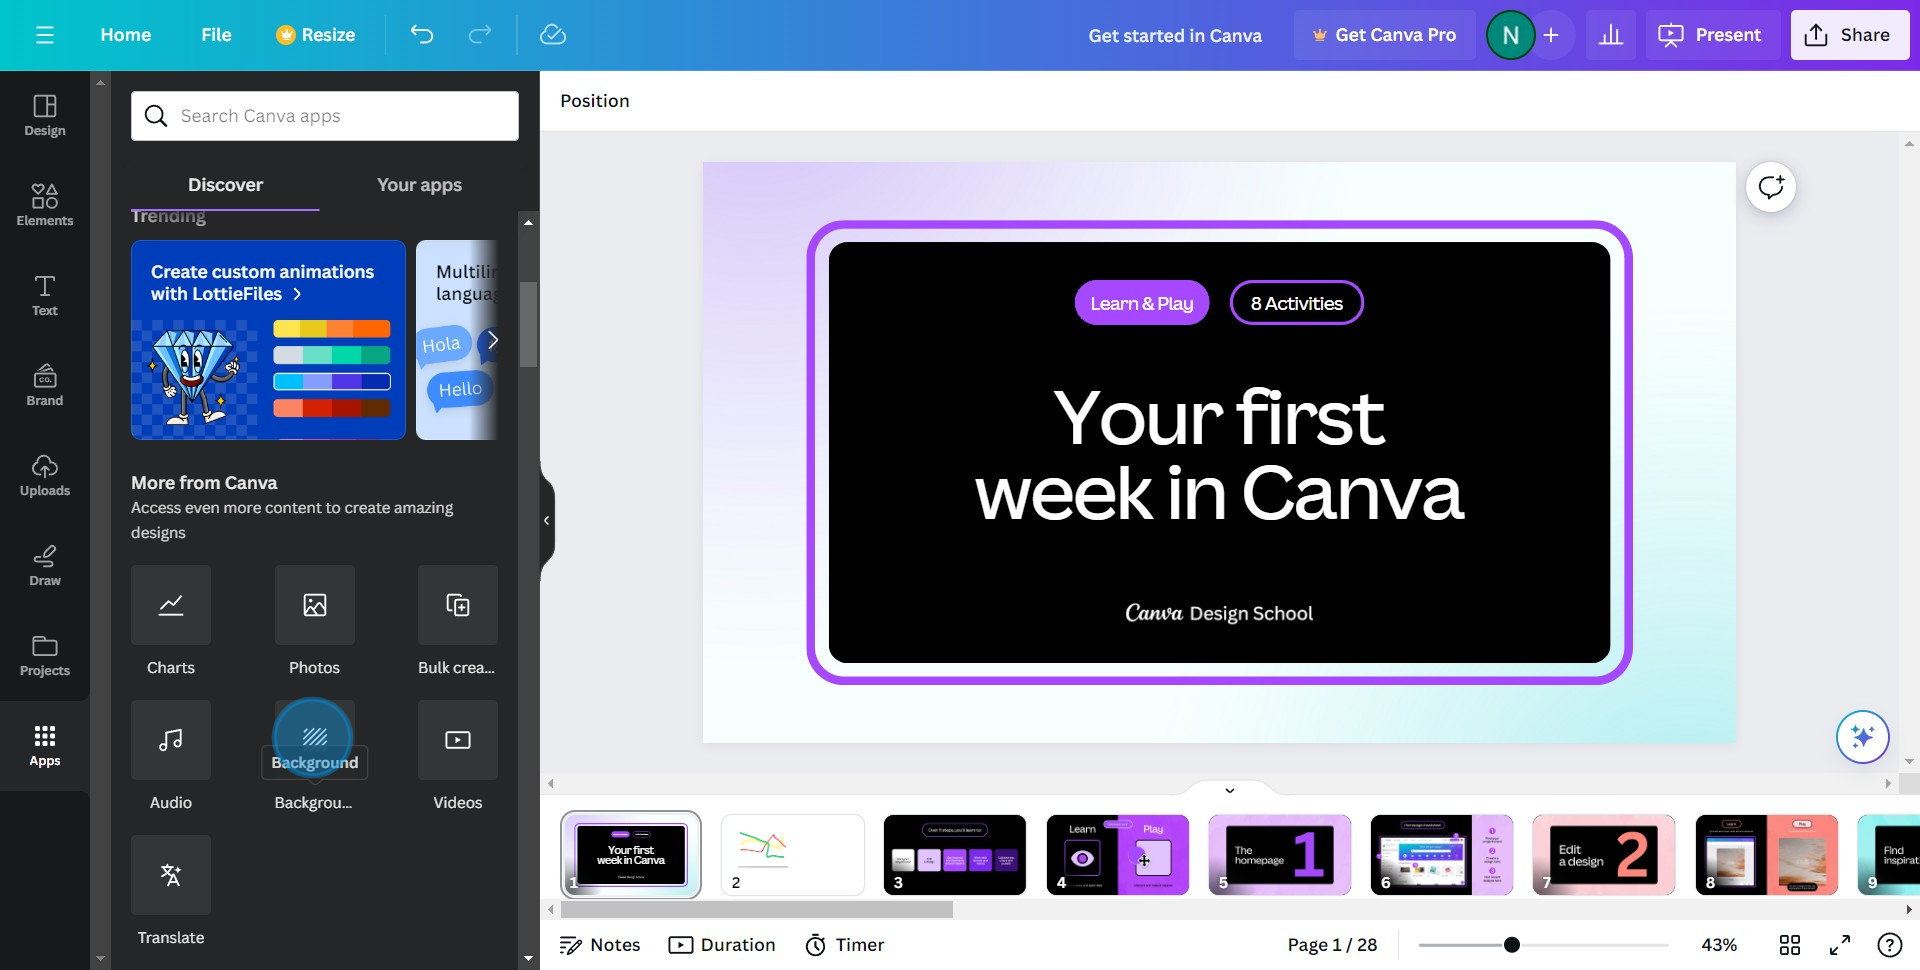Add a comment on the canvas

pyautogui.click(x=1771, y=187)
